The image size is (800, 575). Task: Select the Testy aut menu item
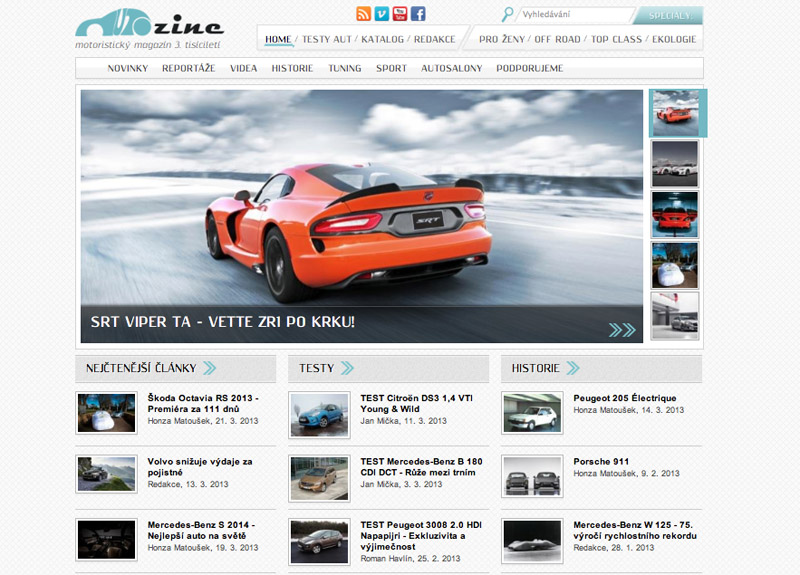[329, 40]
